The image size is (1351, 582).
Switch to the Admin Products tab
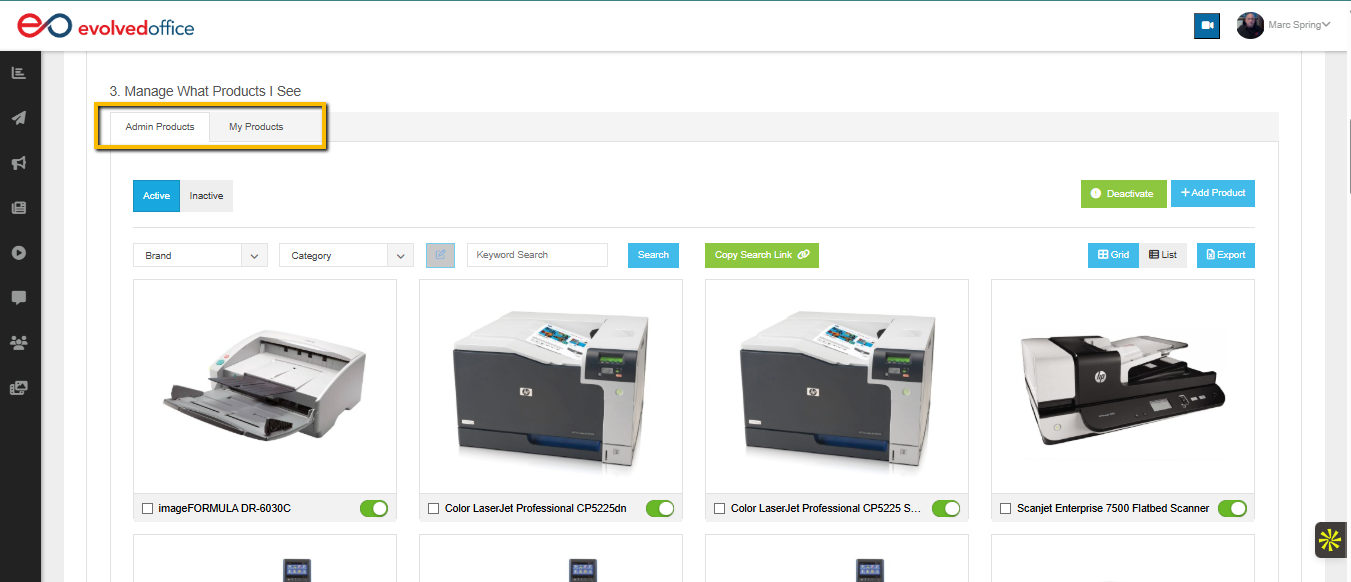point(160,127)
